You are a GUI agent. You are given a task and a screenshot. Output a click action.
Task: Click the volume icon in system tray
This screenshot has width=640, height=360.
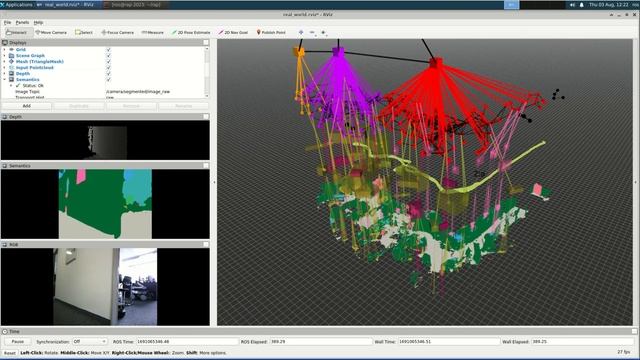pyautogui.click(x=572, y=5)
